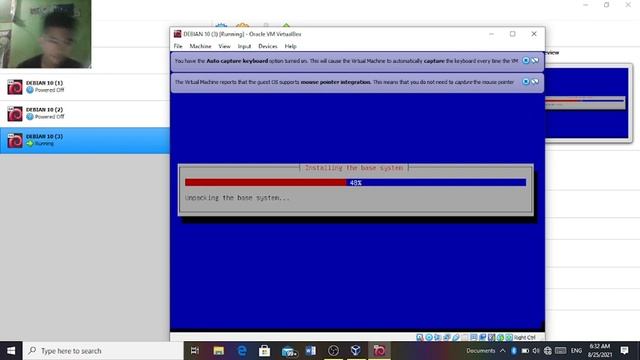Click the VM preview thumbnail in VirtualBox Manager
The height and width of the screenshot is (360, 640).
(x=587, y=103)
